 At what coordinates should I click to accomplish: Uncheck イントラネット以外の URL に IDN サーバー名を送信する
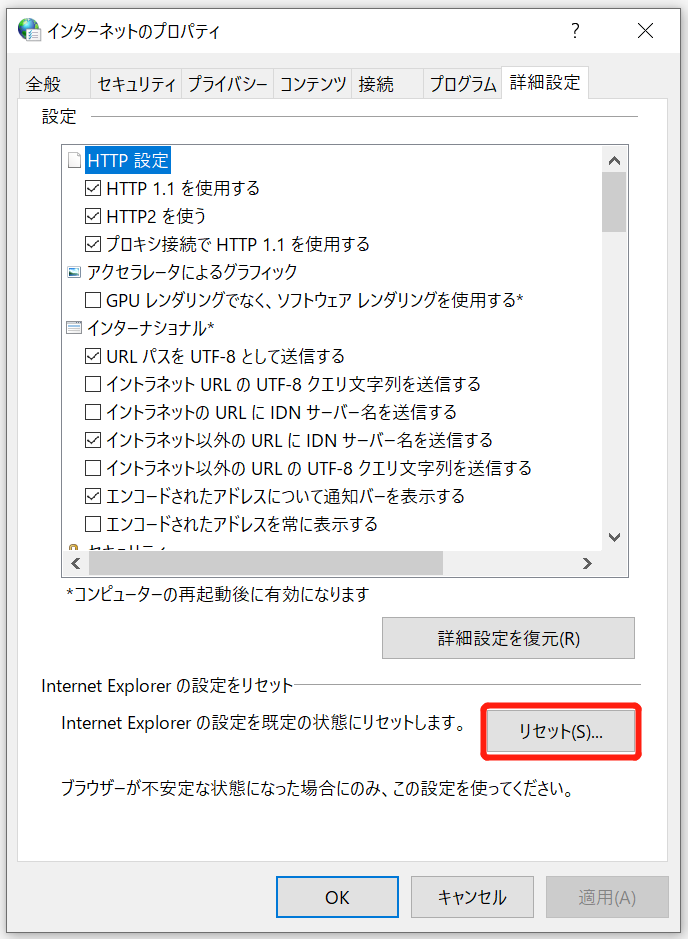point(93,440)
